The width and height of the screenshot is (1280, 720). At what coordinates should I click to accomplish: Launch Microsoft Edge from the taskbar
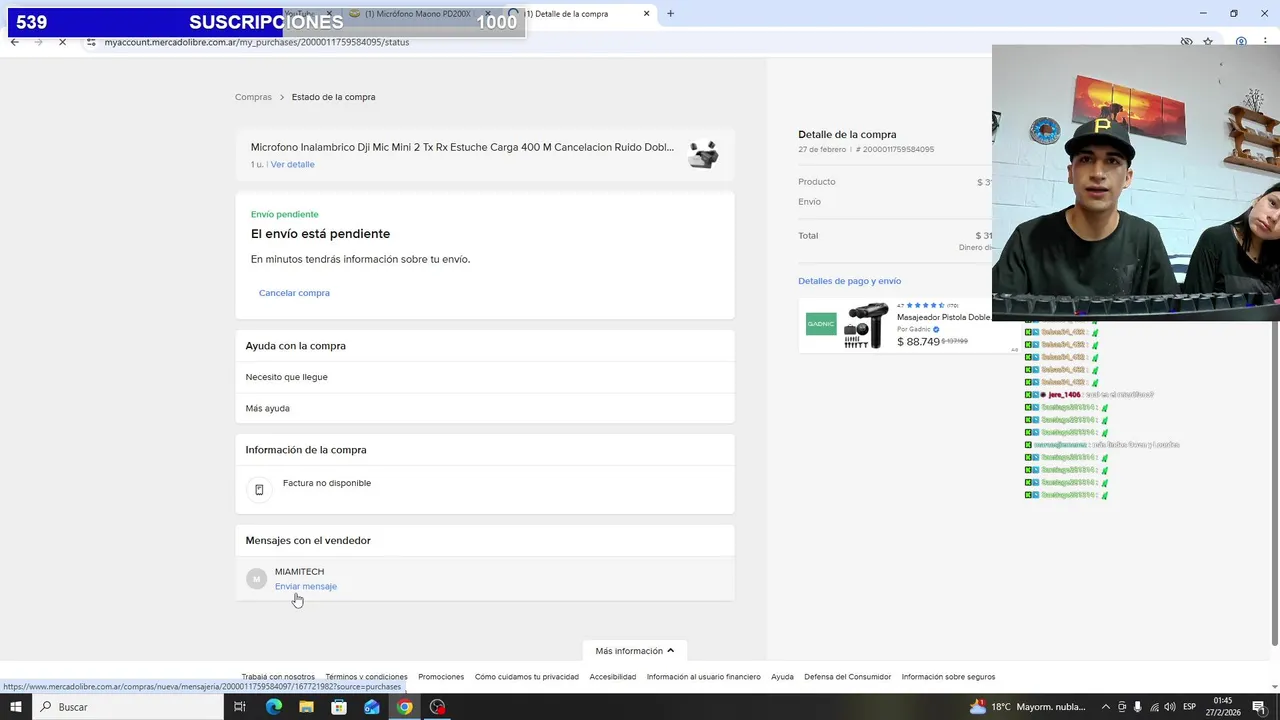click(273, 707)
